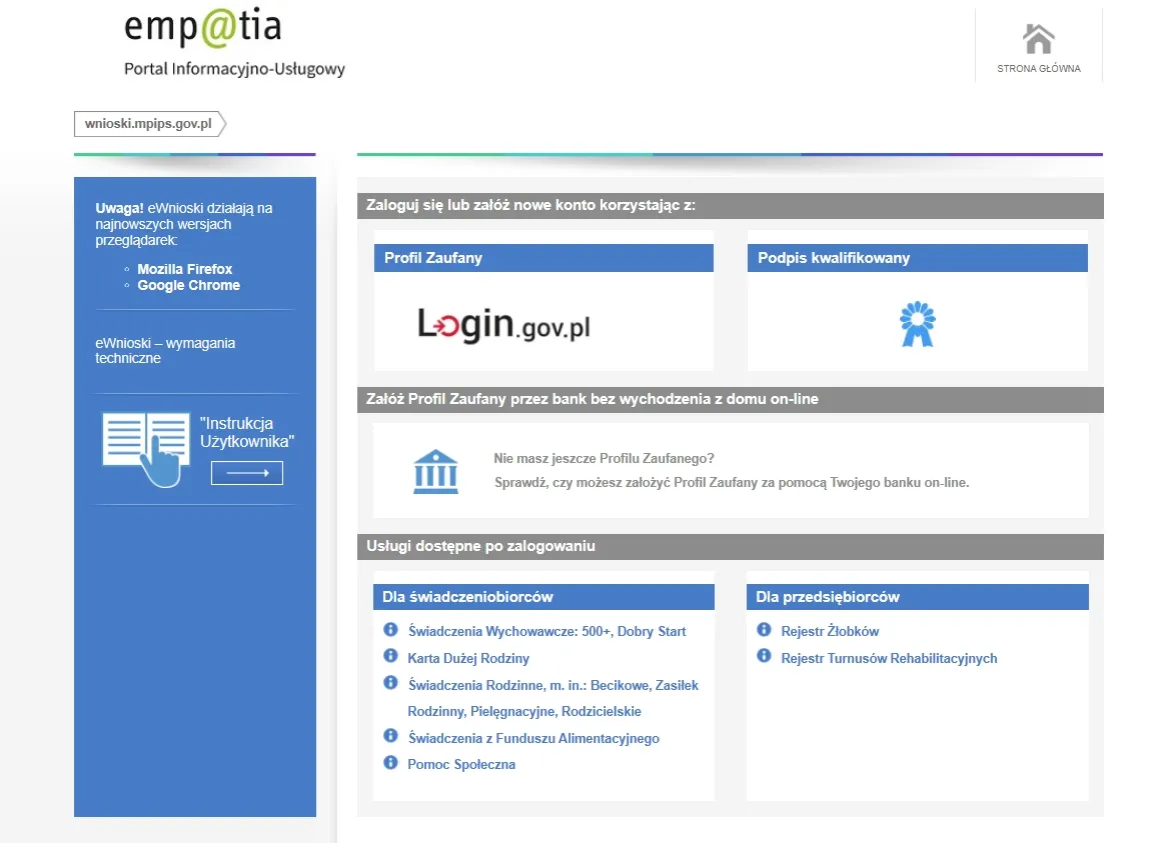Click the bank building icon
The width and height of the screenshot is (1172, 843).
tap(436, 471)
